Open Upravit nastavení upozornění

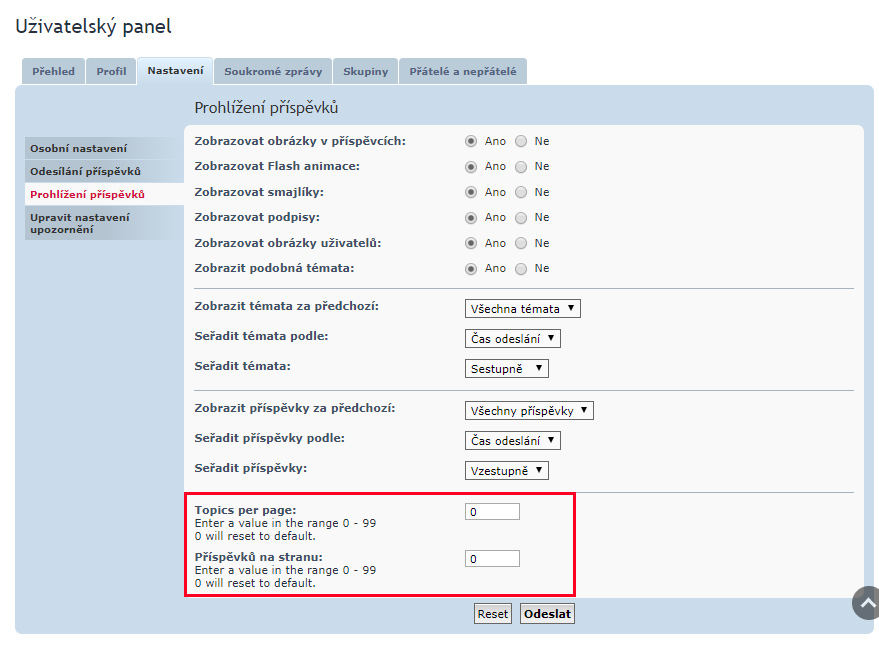coord(104,223)
